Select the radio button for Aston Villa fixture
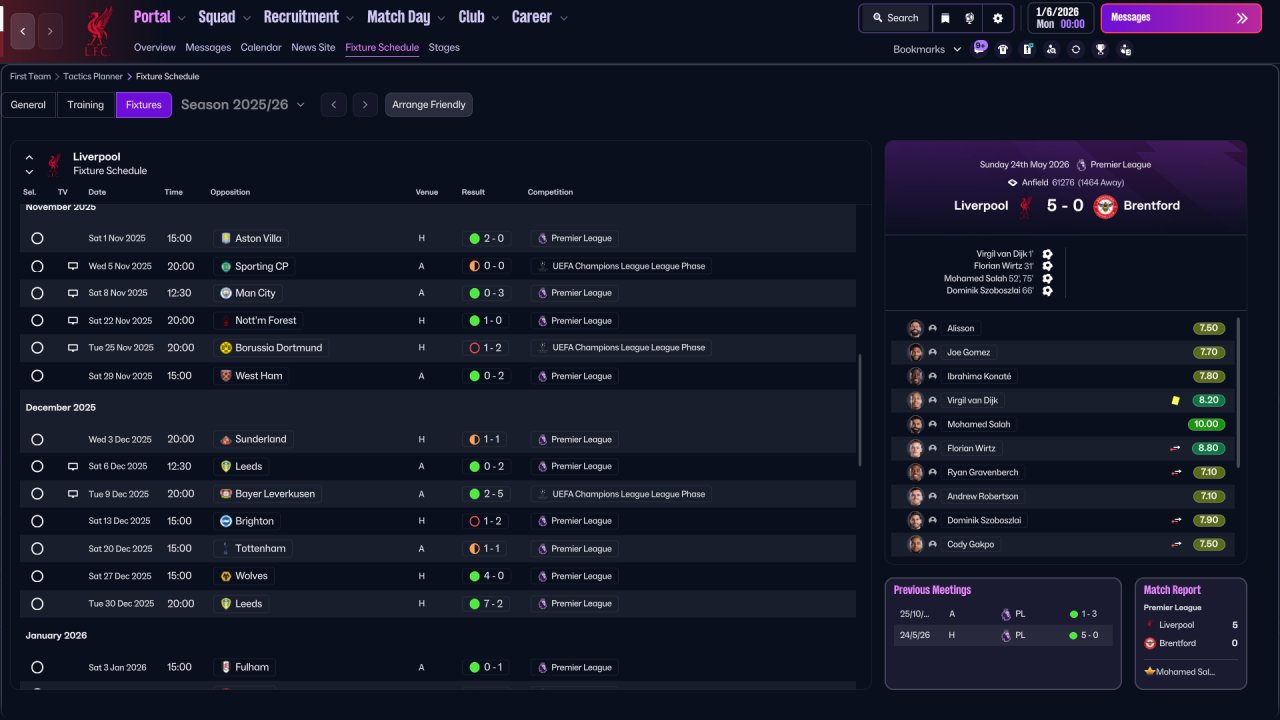 (x=37, y=239)
